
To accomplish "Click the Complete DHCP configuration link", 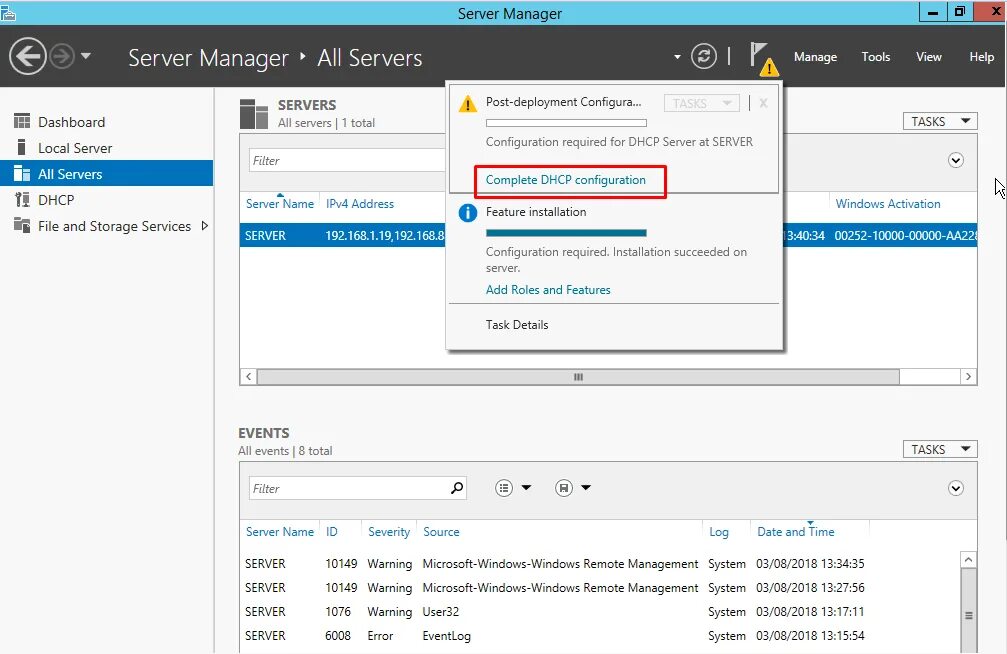I will pyautogui.click(x=565, y=180).
